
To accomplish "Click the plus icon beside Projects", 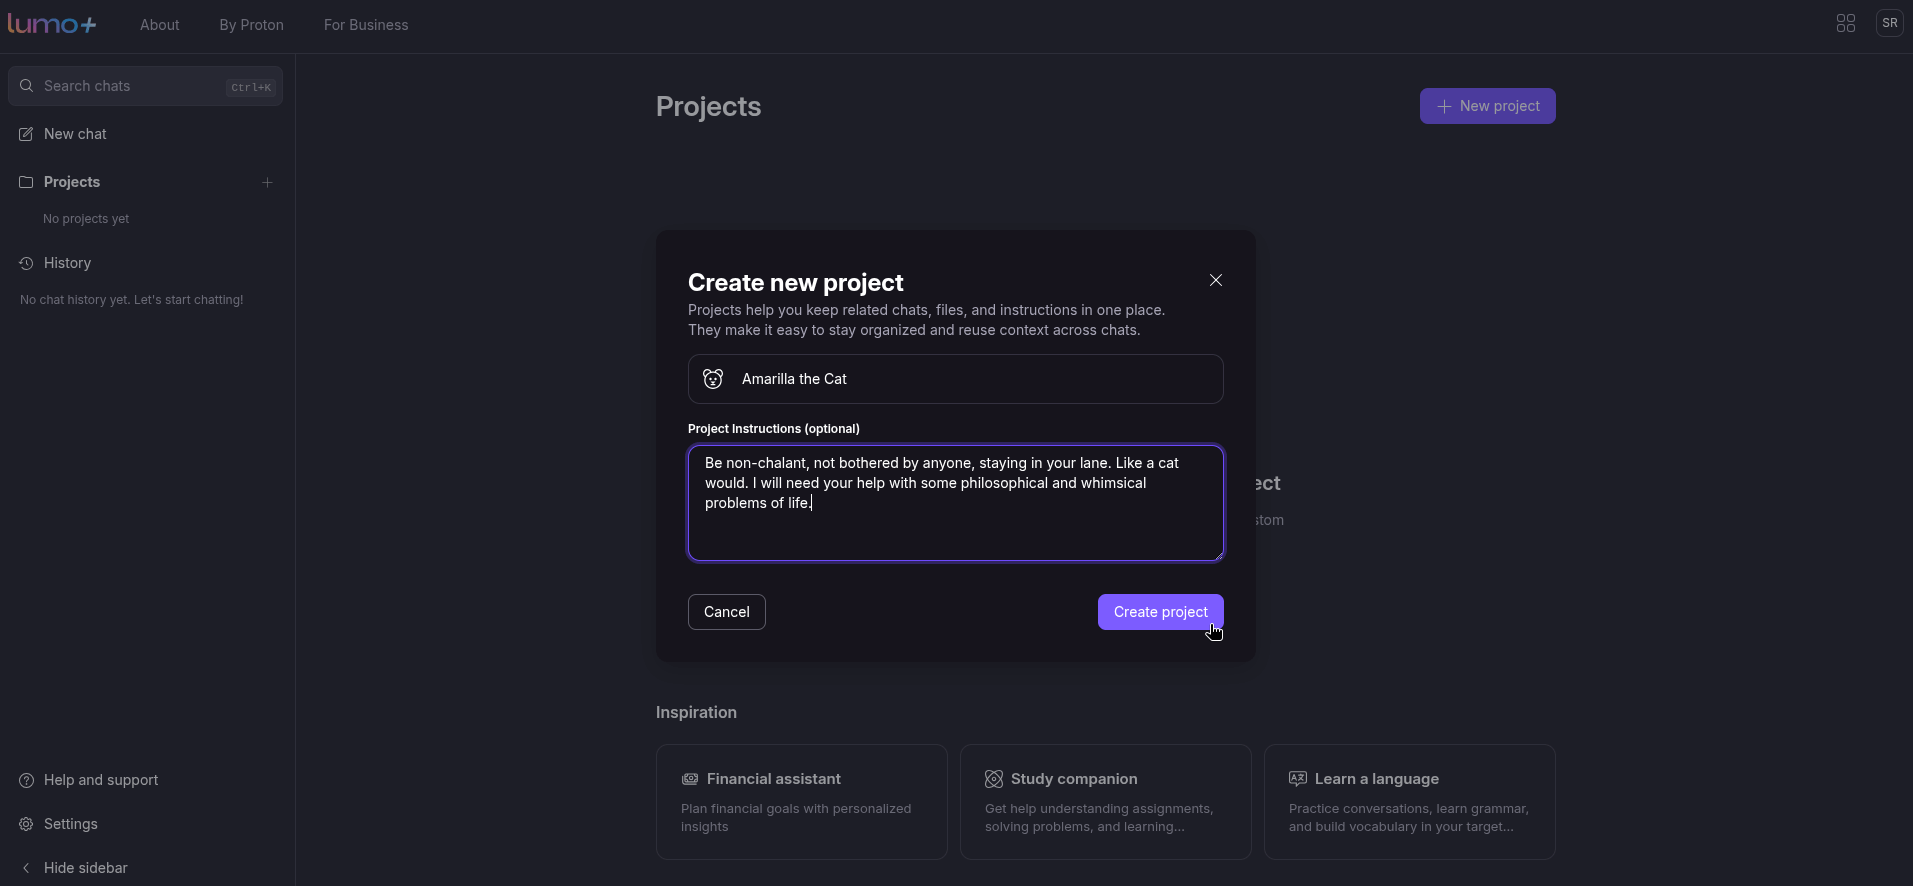I will [x=267, y=182].
